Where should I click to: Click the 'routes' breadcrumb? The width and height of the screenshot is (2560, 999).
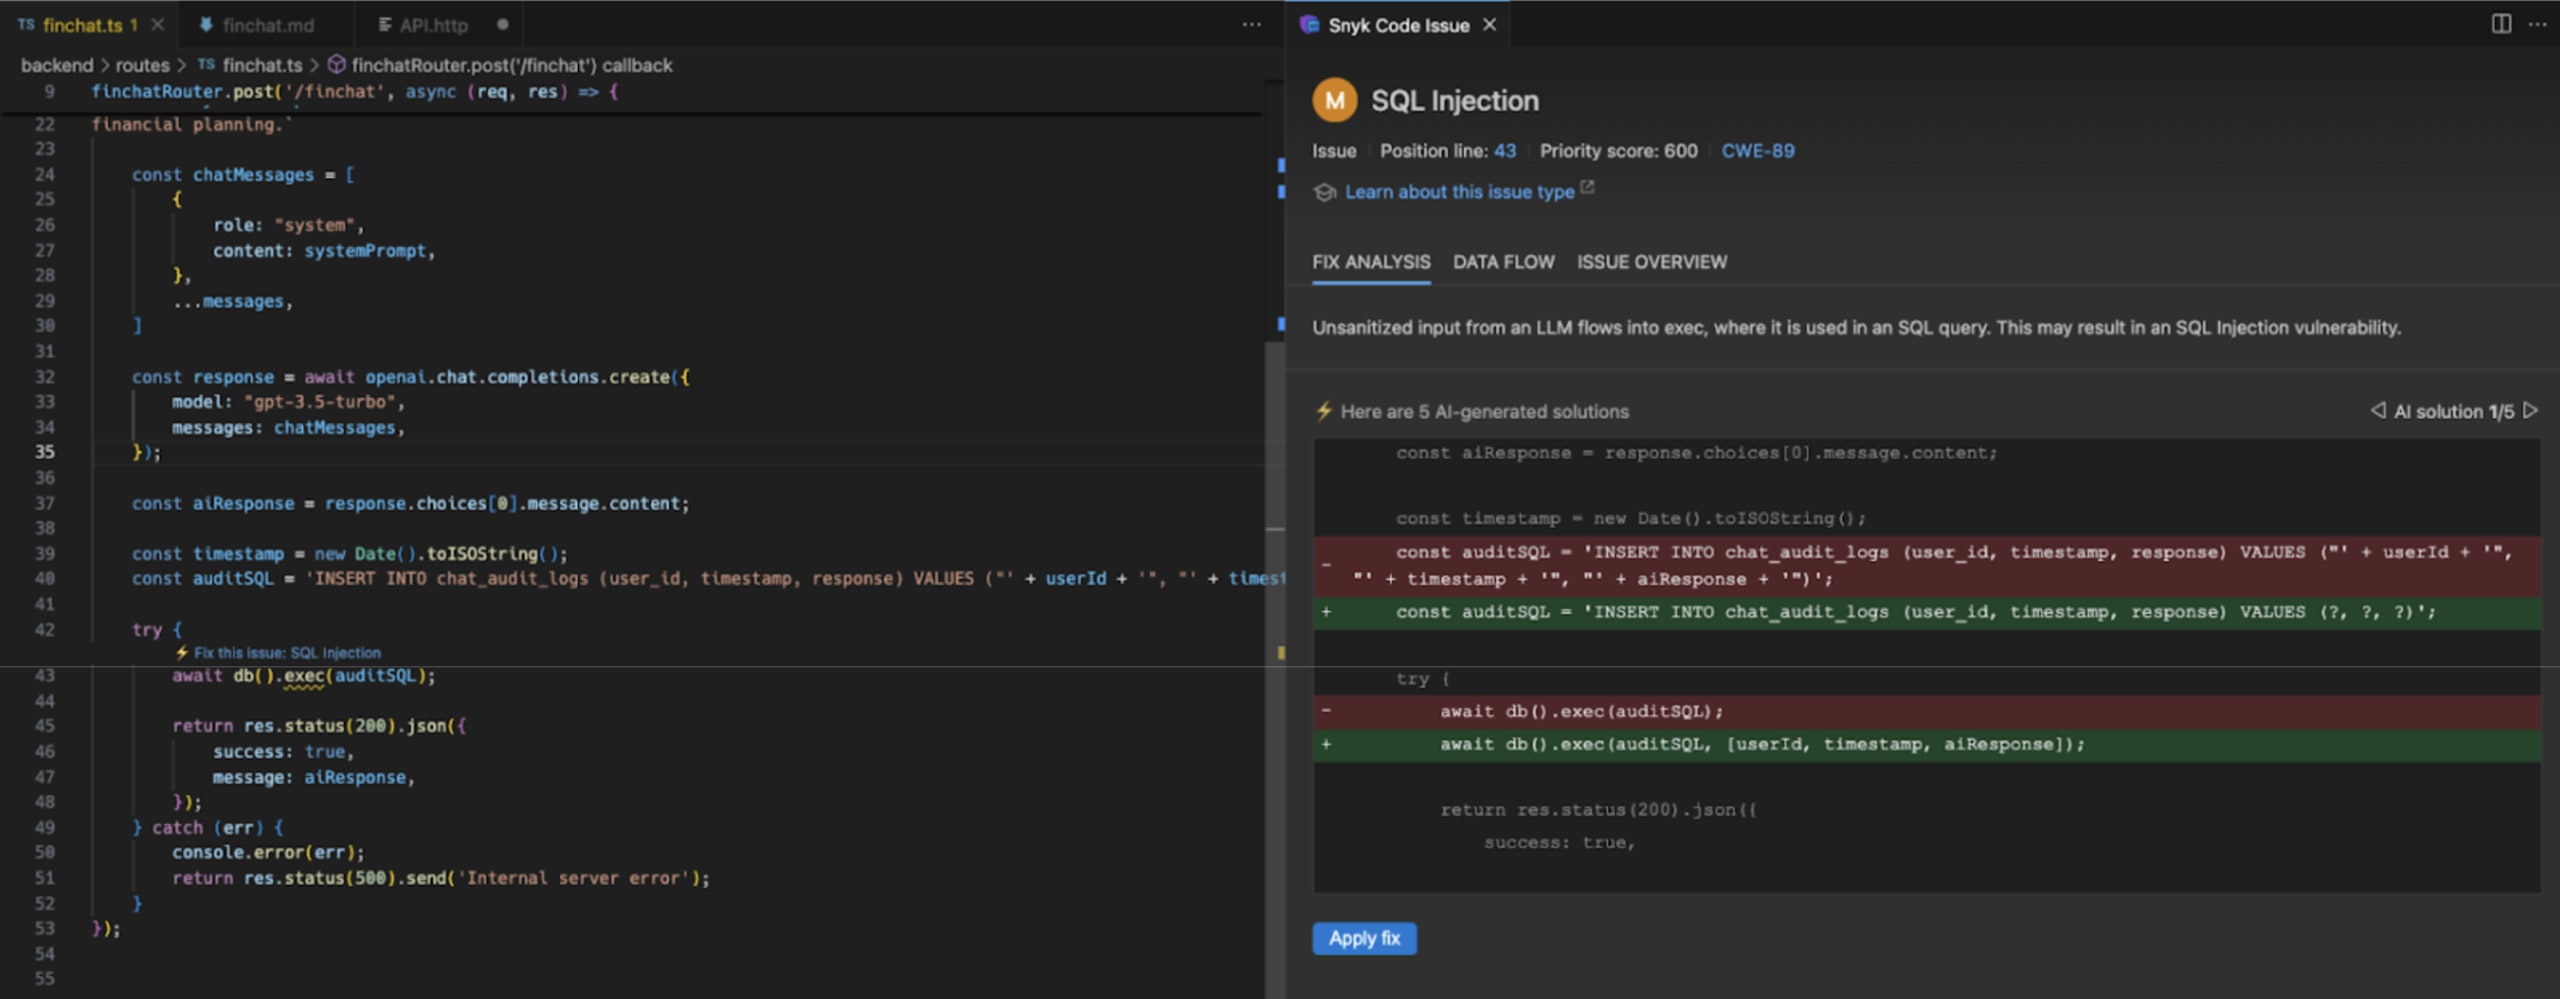point(142,65)
